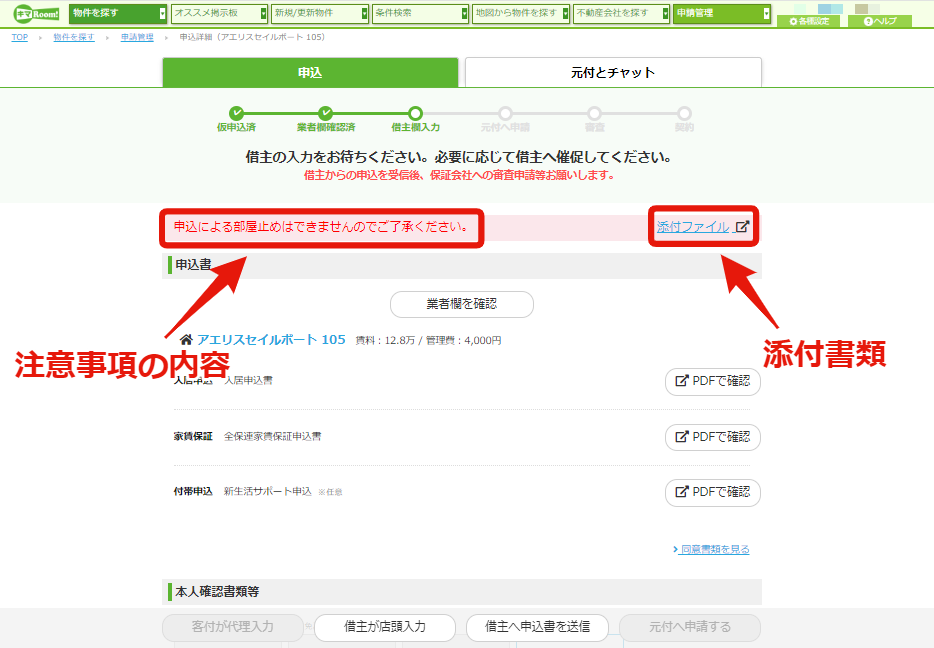Click the 申込書 section header
This screenshot has height=648, width=934.
(462, 265)
